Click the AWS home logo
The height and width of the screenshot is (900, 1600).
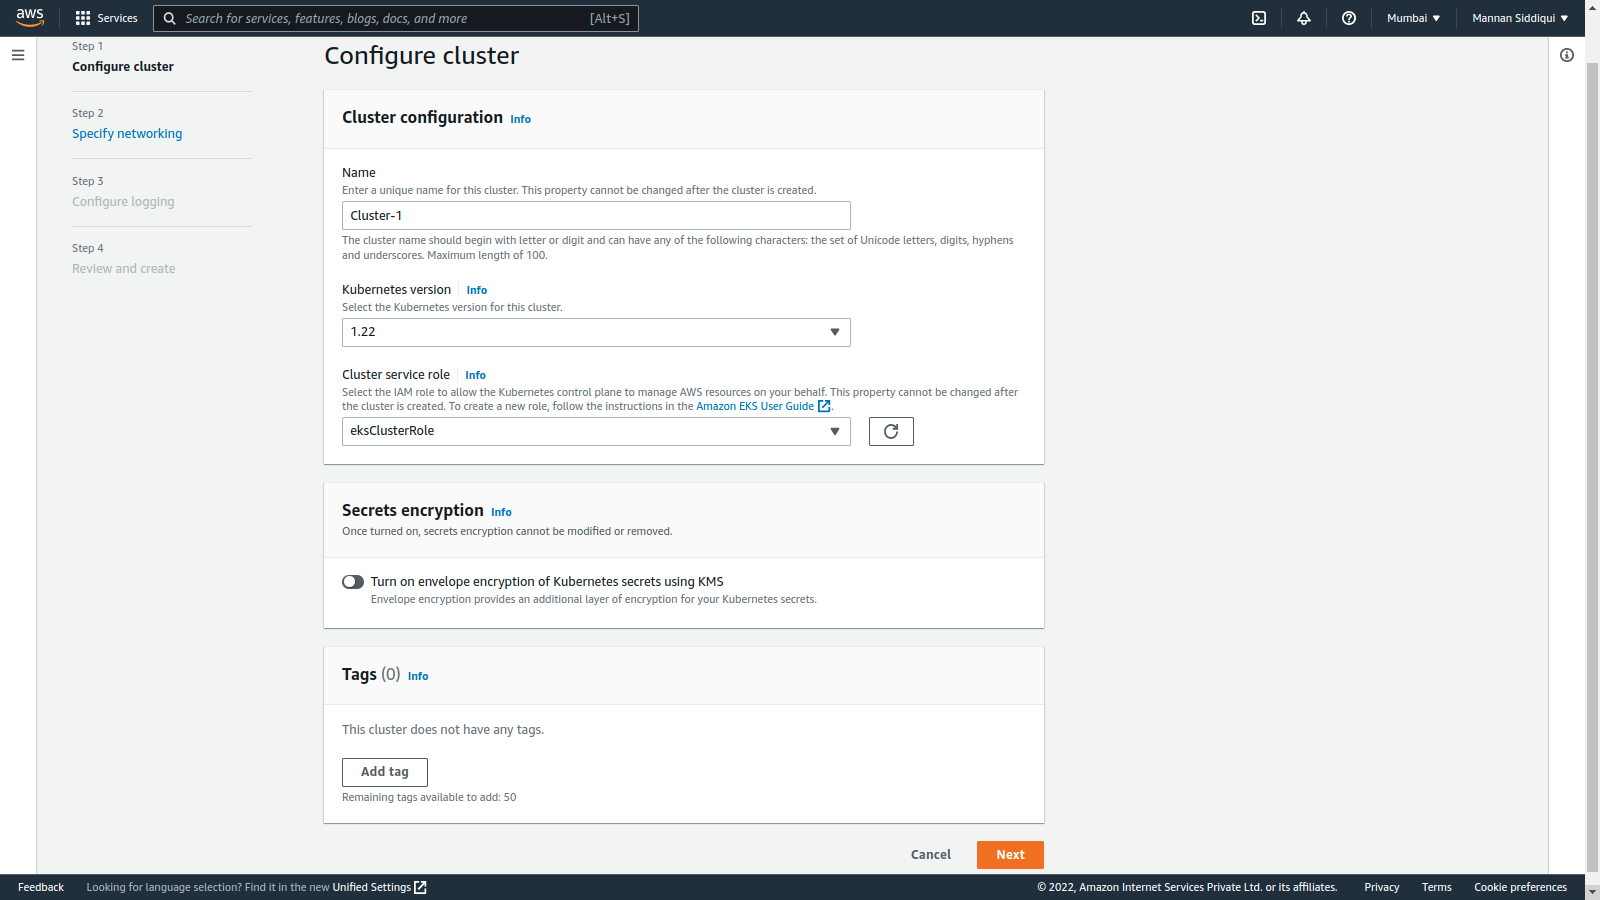(x=30, y=17)
